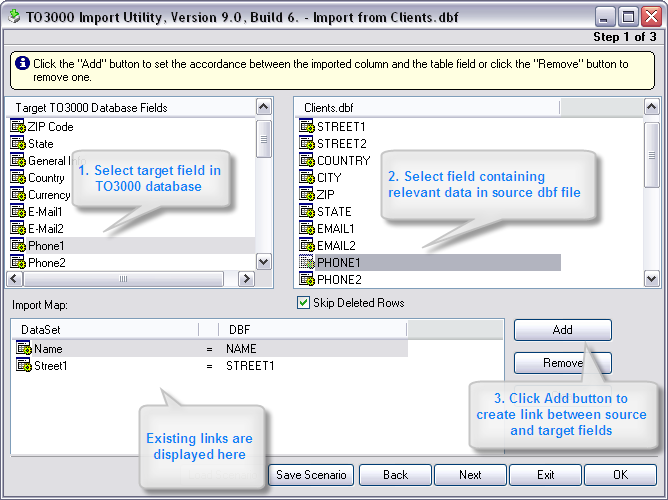Click the Currency field icon
The height and width of the screenshot is (500, 668).
pos(18,195)
